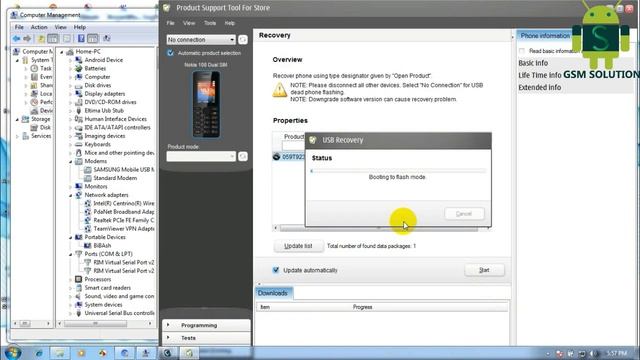
Task: Toggle Read basic information checkbox
Action: pos(522,51)
